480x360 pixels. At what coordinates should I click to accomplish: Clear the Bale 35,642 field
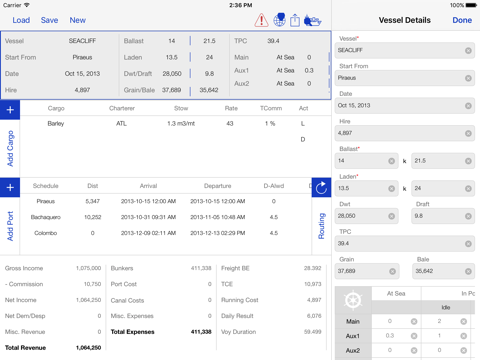coord(468,271)
